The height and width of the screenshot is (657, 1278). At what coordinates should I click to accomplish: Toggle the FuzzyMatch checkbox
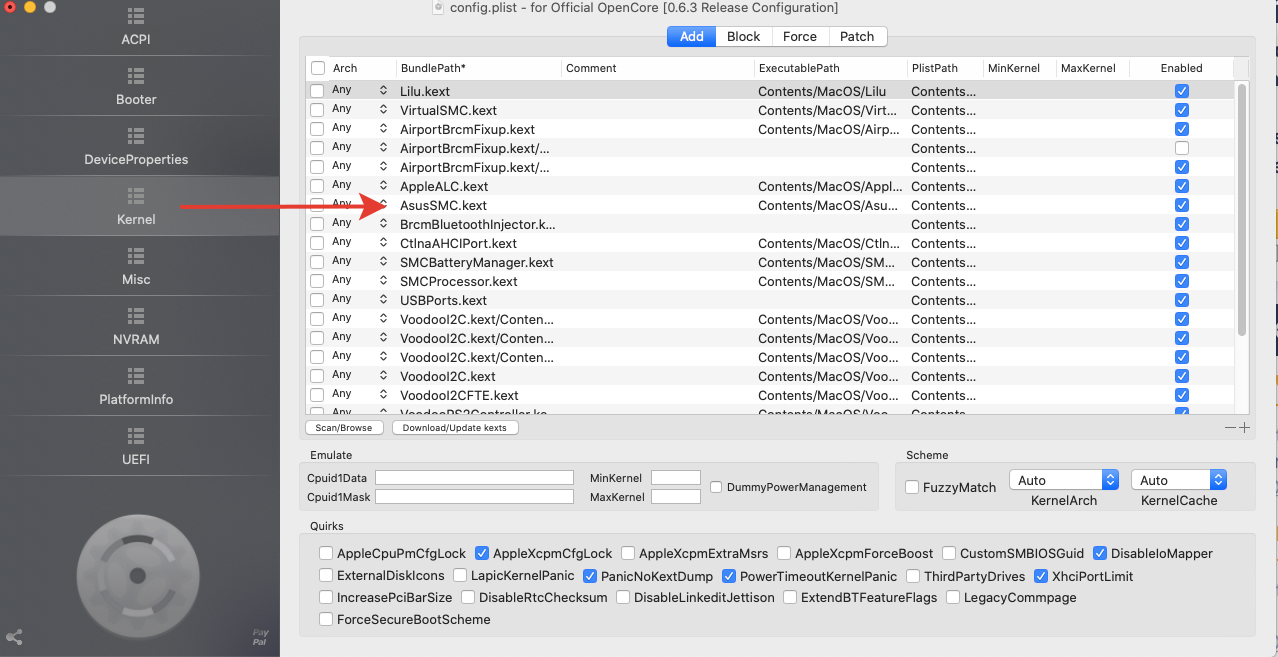pos(912,487)
